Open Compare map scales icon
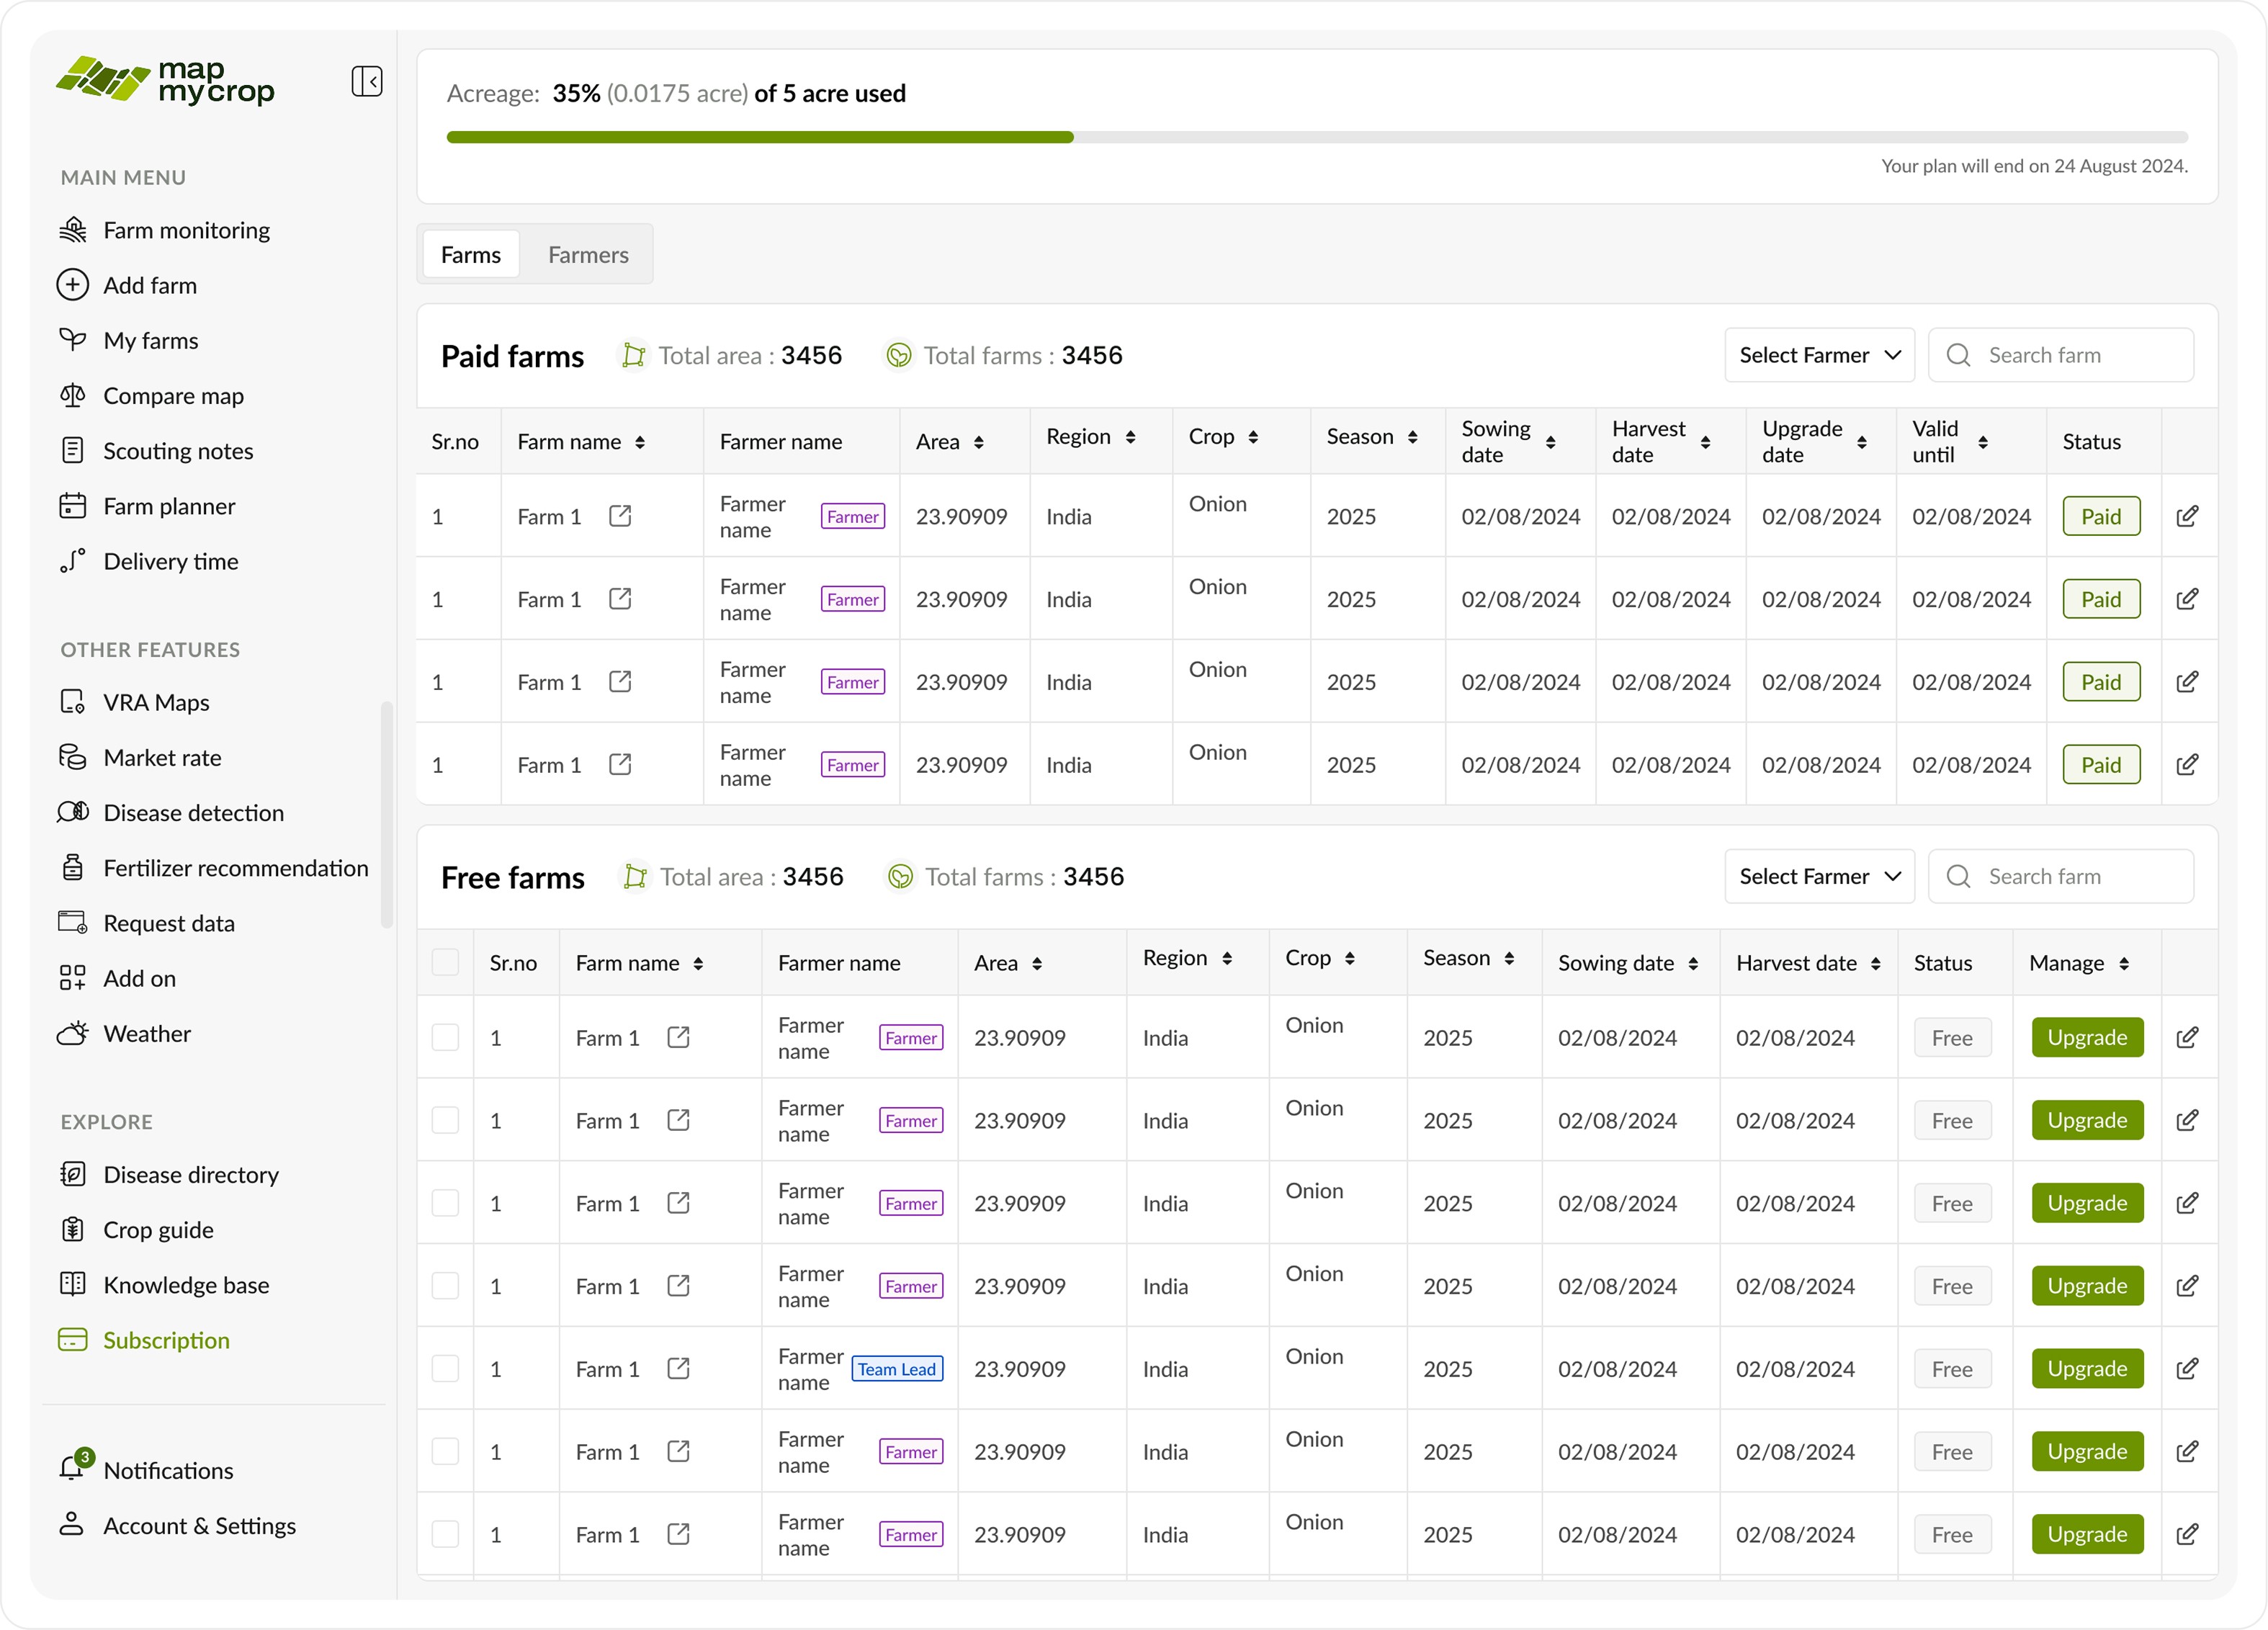The height and width of the screenshot is (1630, 2268). pyautogui.click(x=72, y=396)
